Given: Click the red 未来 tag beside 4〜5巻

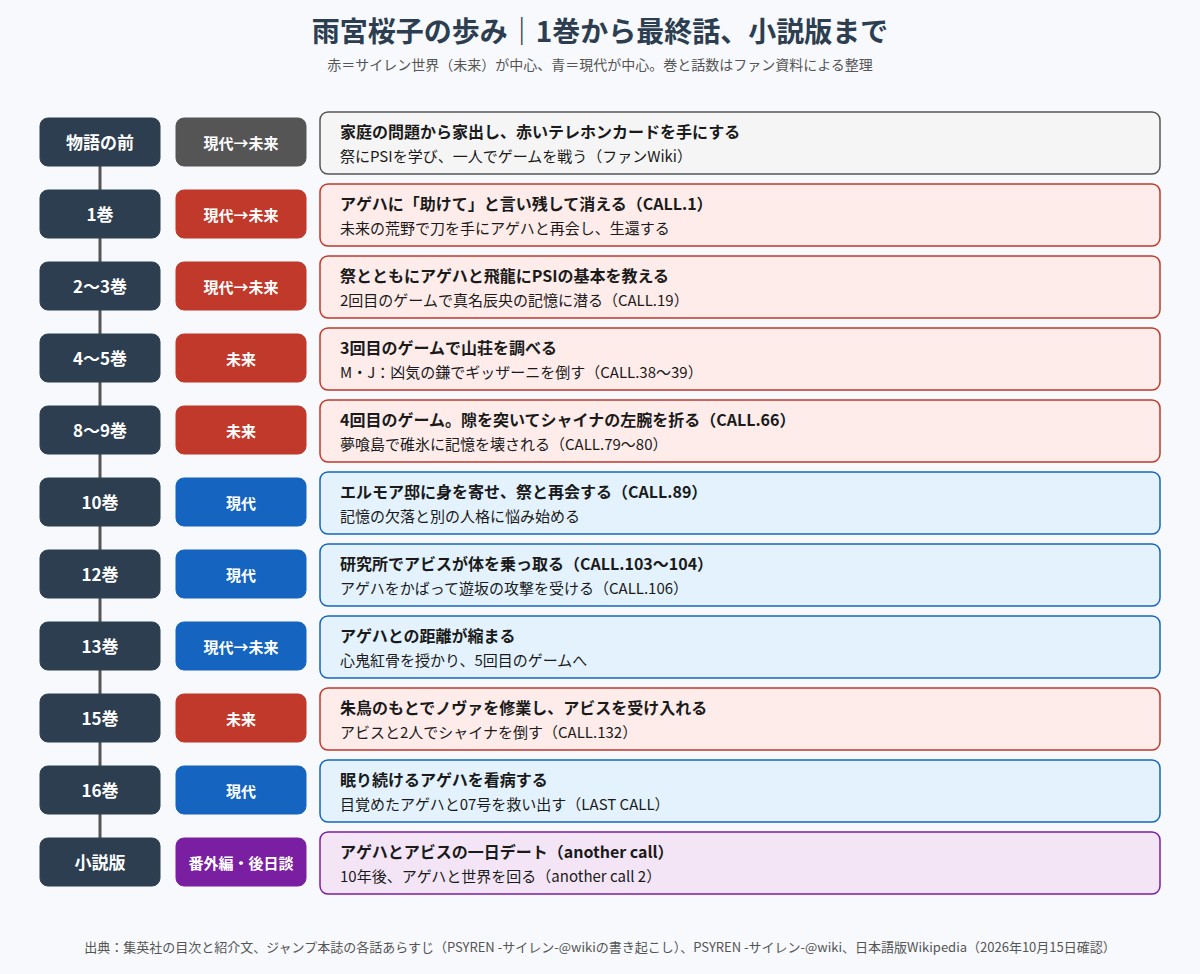Looking at the screenshot, I should pyautogui.click(x=241, y=358).
